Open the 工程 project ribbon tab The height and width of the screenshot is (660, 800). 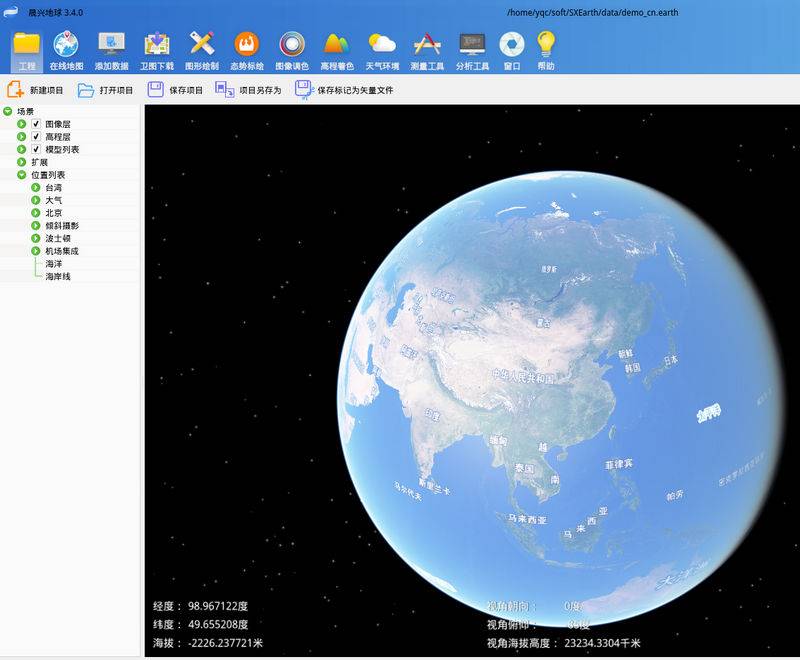tap(27, 50)
